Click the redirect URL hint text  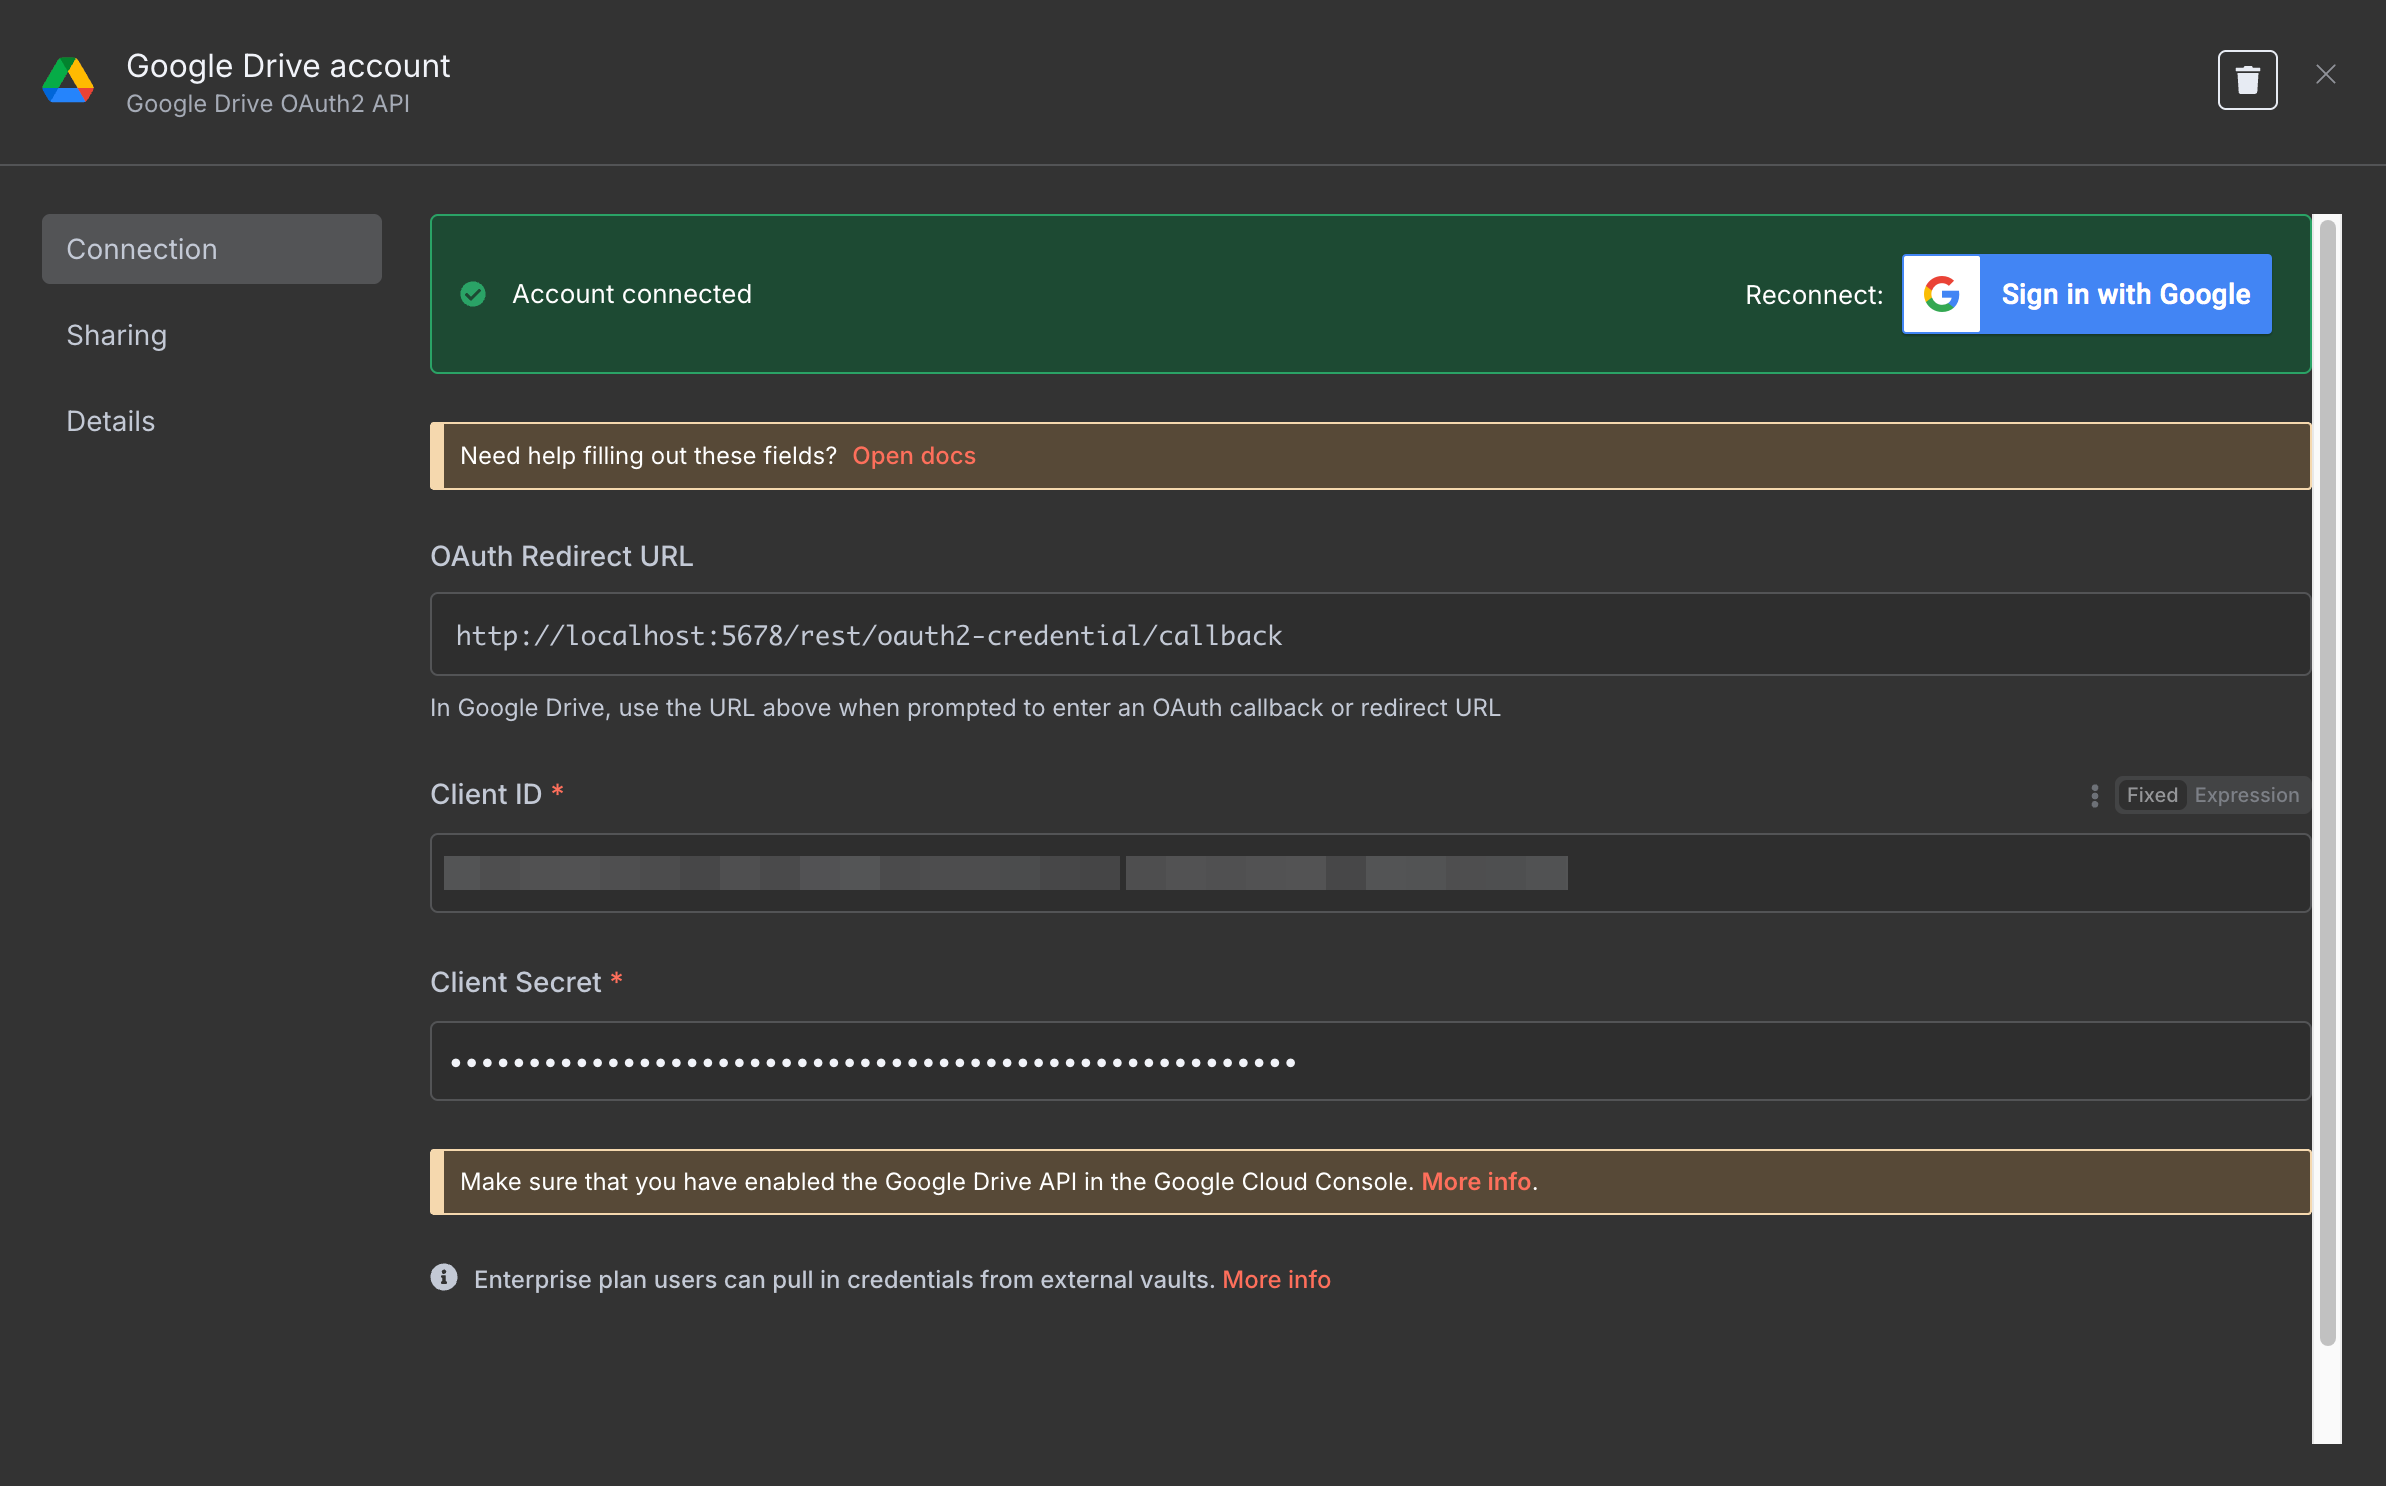coord(965,708)
